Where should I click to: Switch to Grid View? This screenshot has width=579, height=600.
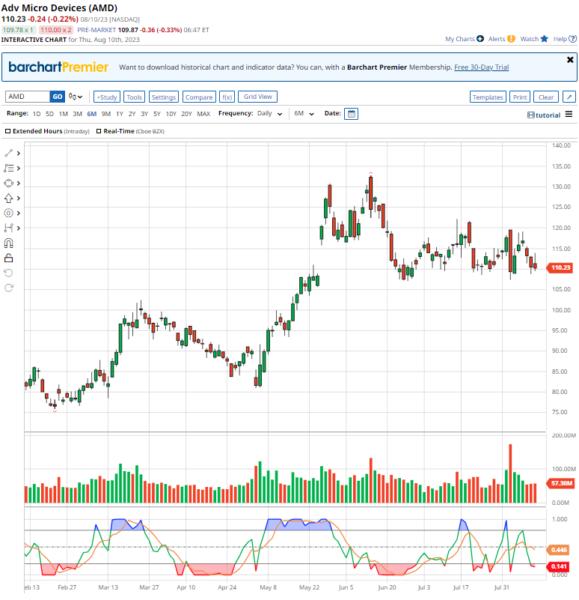[258, 97]
